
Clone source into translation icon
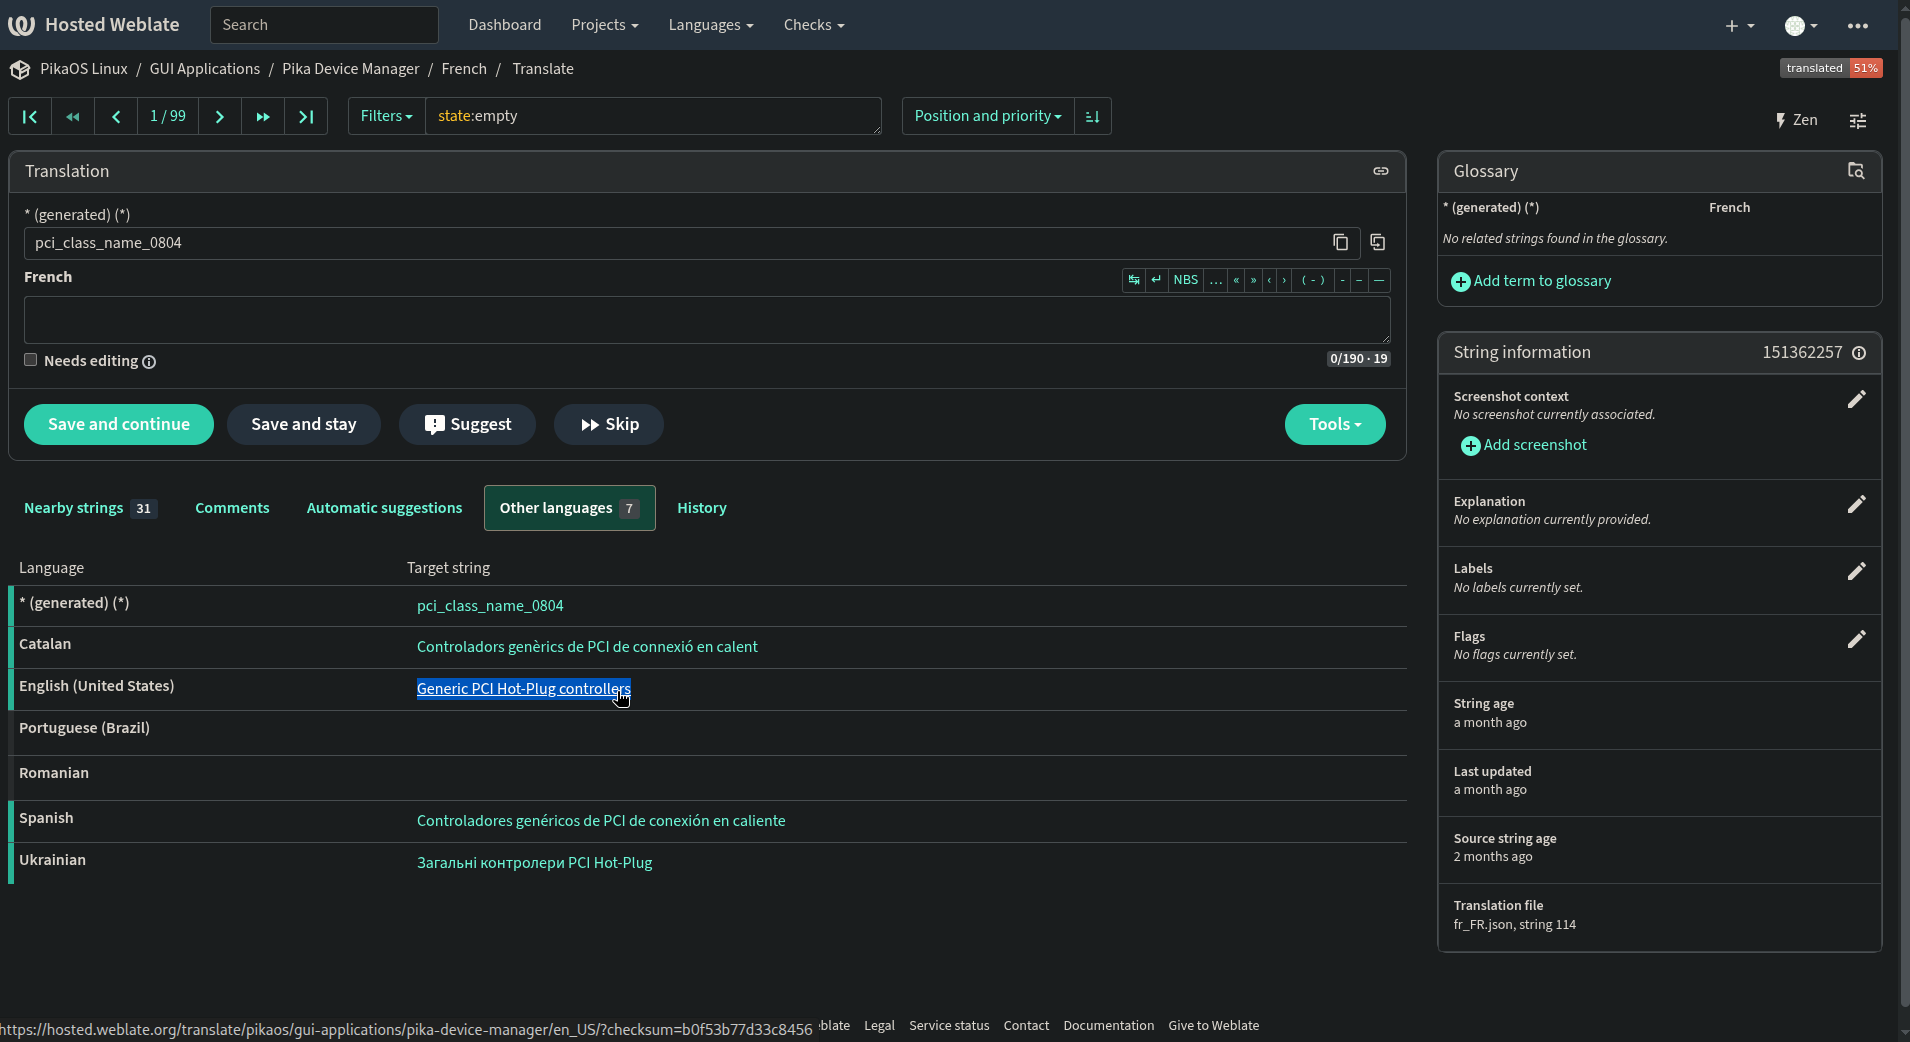coord(1378,242)
